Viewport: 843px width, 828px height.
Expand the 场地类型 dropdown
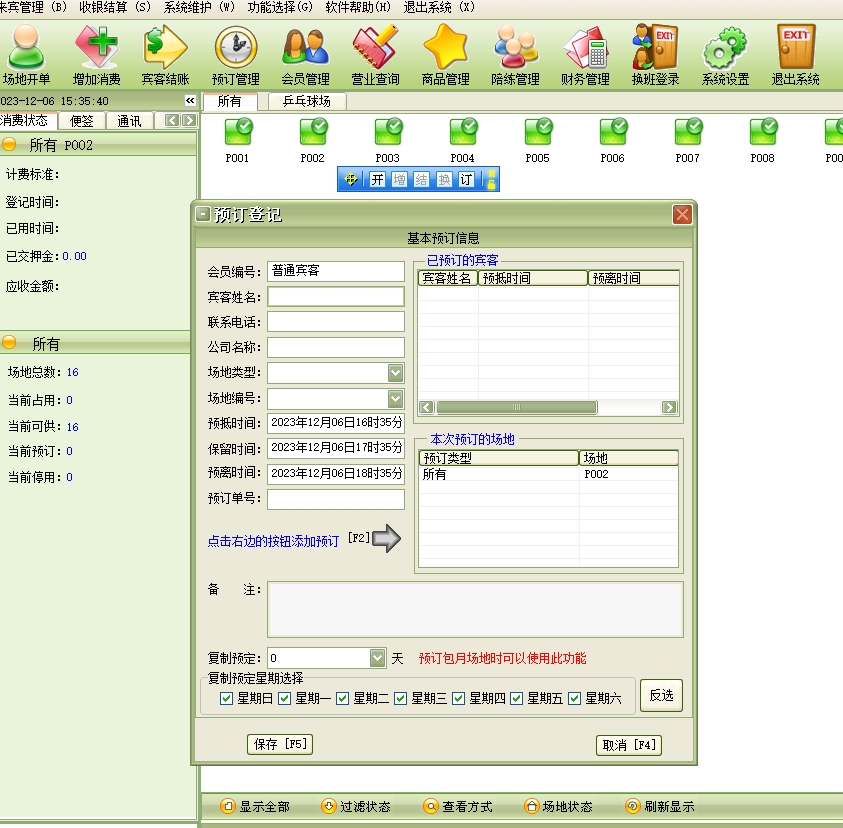pos(395,373)
